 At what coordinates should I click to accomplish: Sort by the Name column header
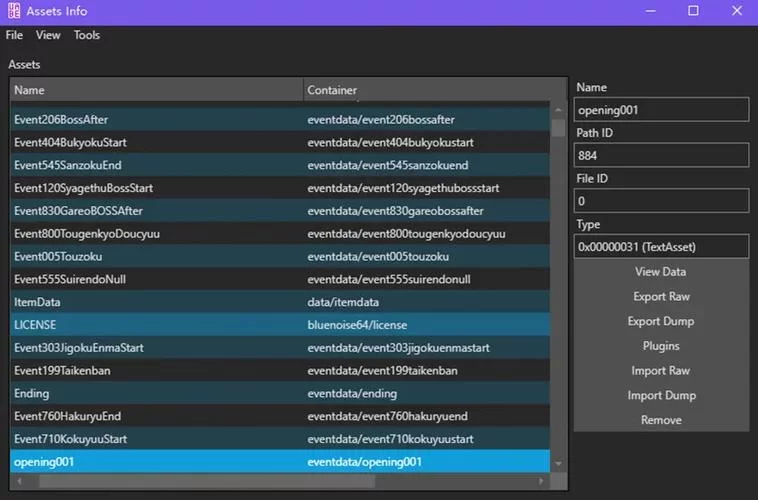(x=155, y=90)
